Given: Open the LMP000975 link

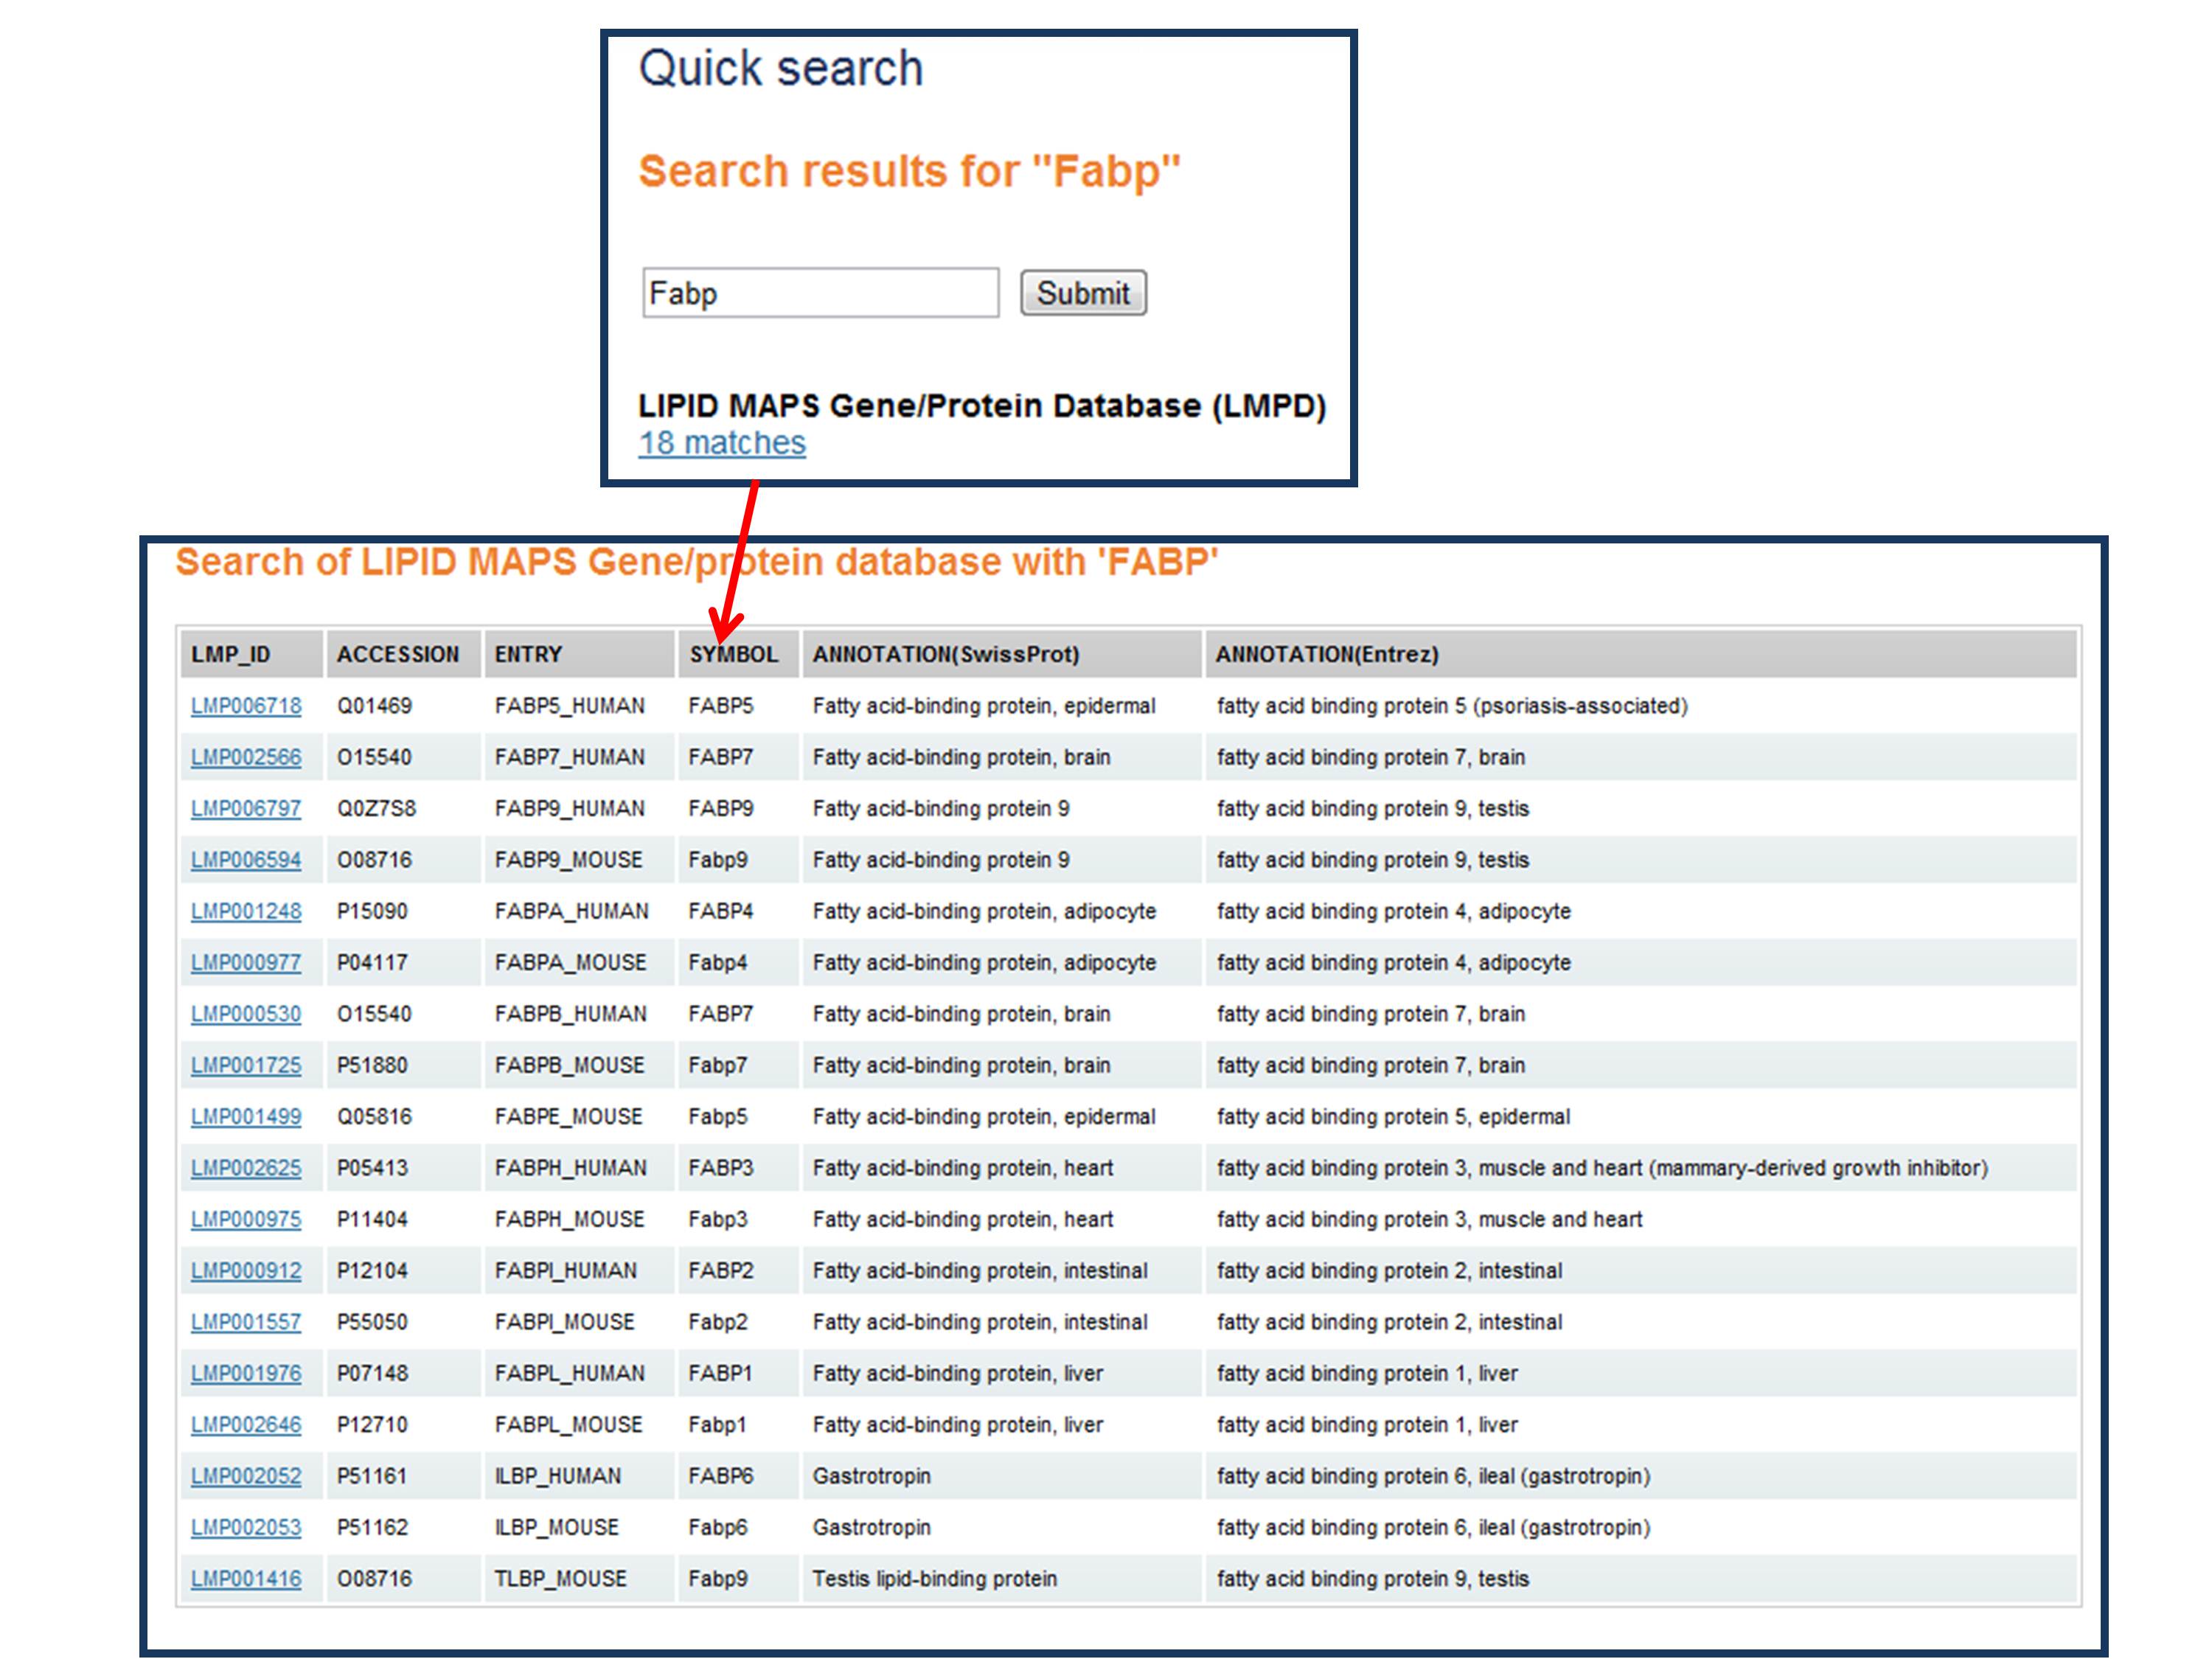Looking at the screenshot, I should 246,1219.
